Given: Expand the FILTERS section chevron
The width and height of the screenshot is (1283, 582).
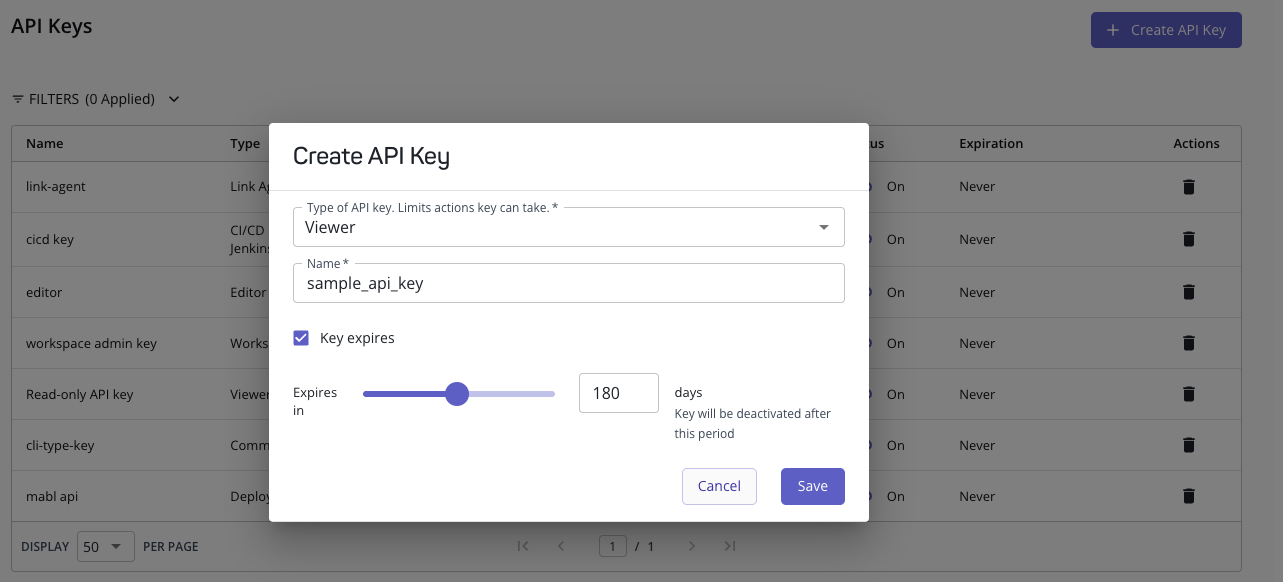Looking at the screenshot, I should [174, 99].
